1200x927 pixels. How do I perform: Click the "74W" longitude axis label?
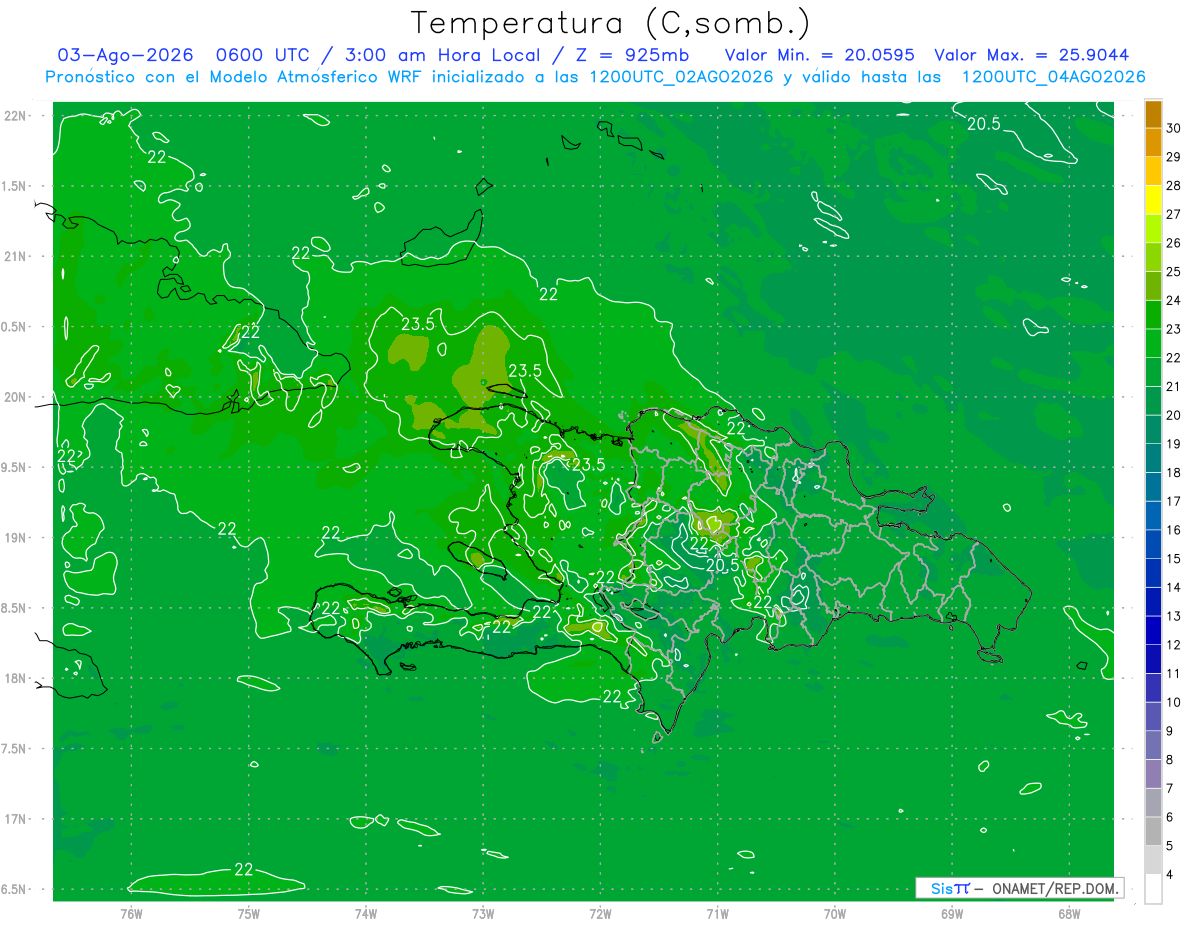tap(366, 913)
